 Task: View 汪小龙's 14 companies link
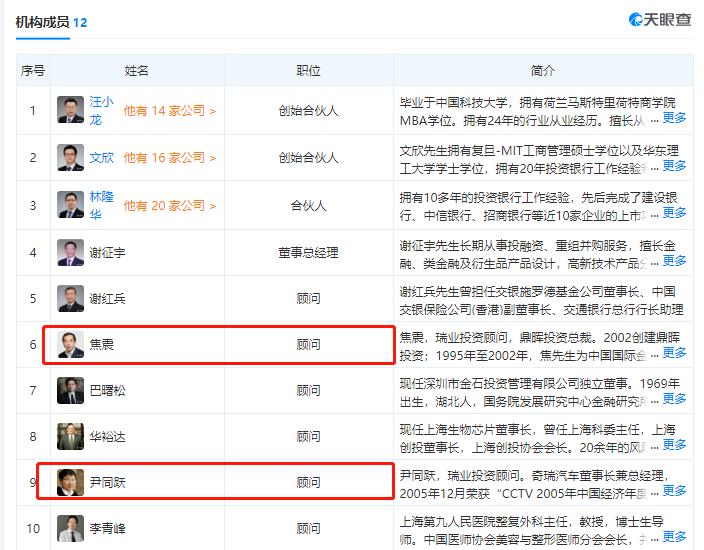pos(170,110)
